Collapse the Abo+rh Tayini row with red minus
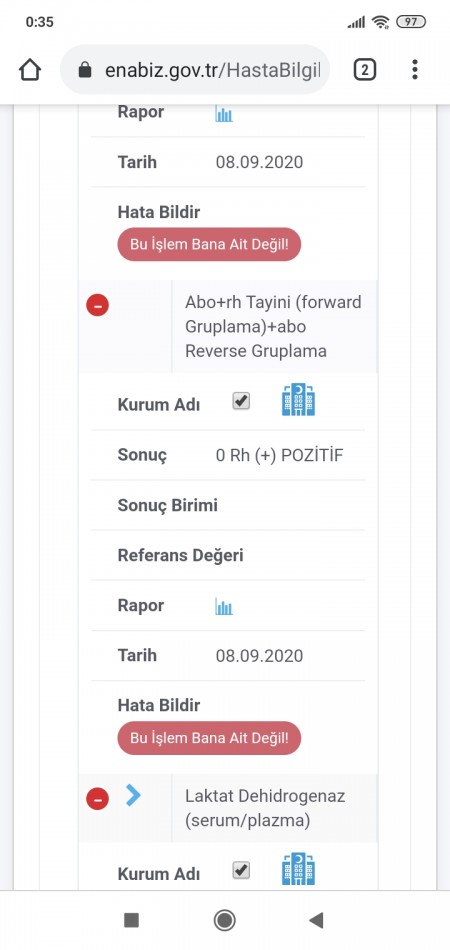The height and width of the screenshot is (950, 450). 98,305
